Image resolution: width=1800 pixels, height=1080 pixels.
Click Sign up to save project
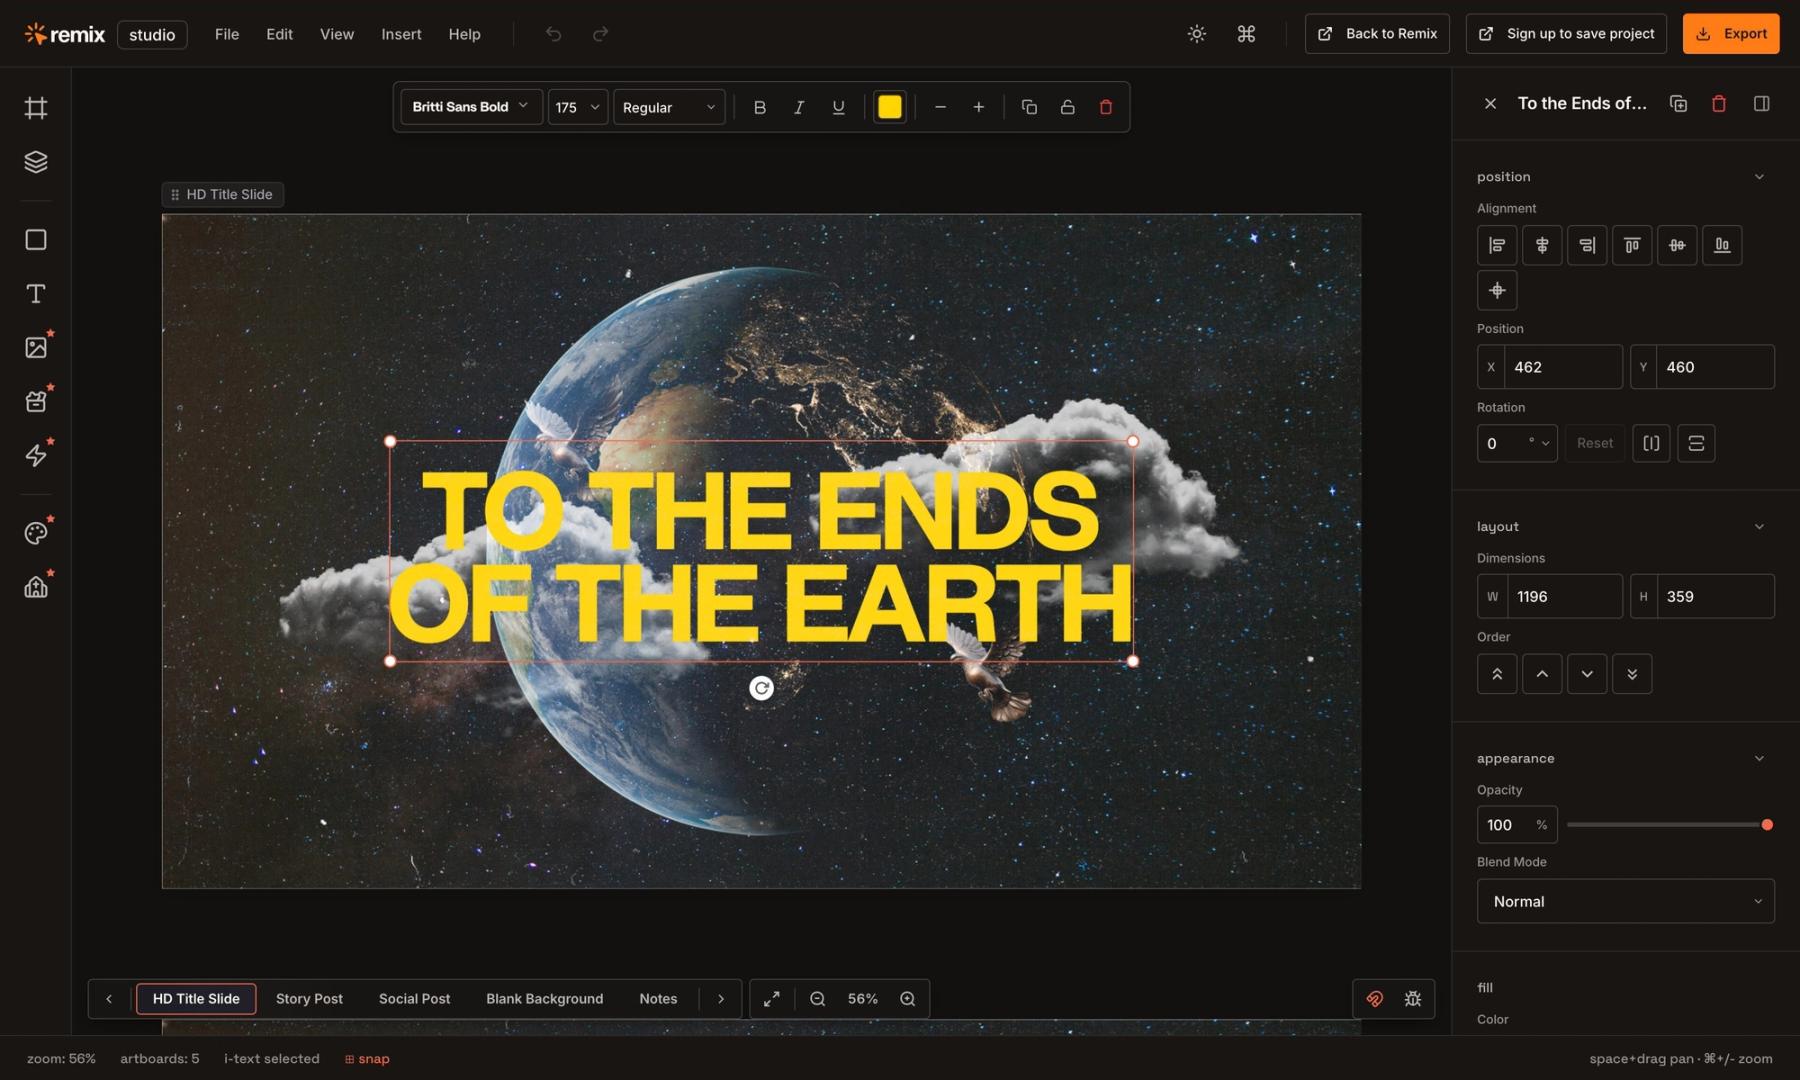pyautogui.click(x=1566, y=34)
